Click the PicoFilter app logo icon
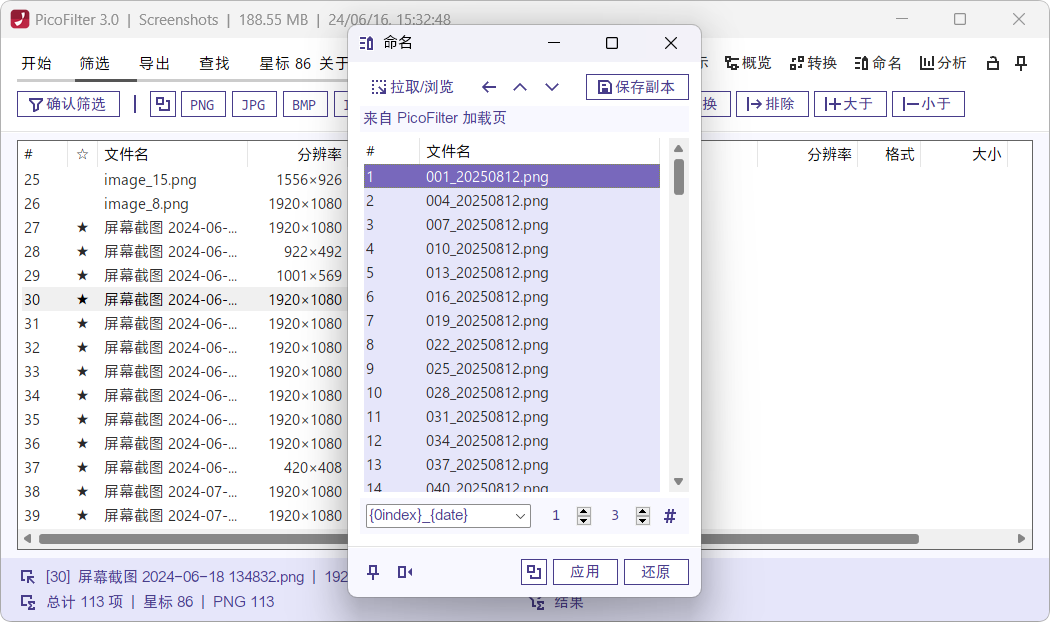Viewport: 1050px width, 622px height. 20,19
